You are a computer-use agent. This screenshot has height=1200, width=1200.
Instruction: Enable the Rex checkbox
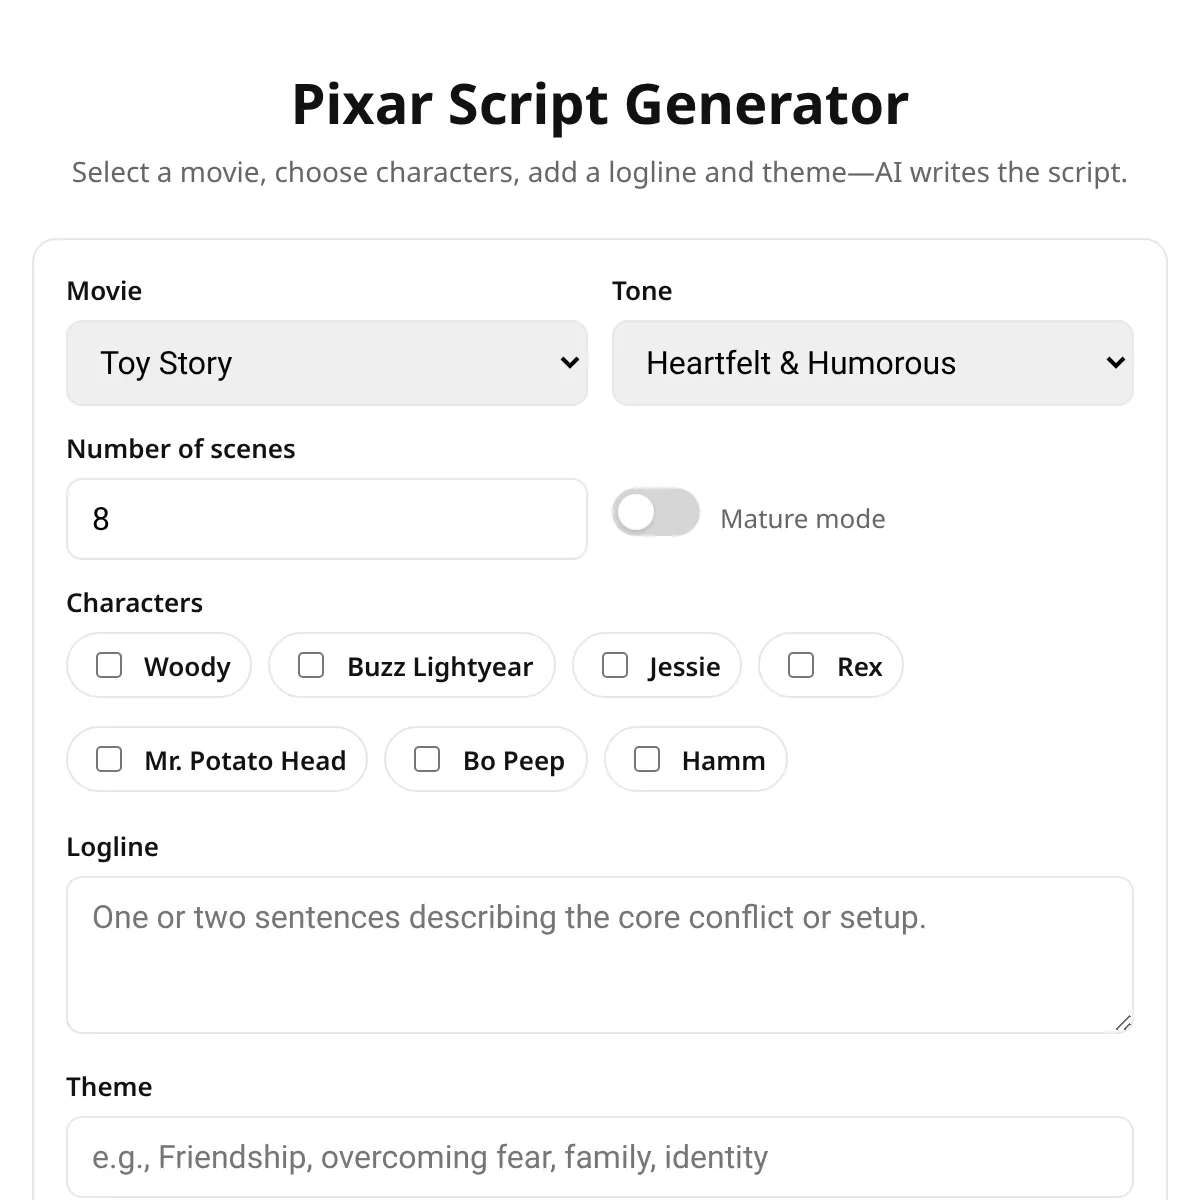pos(801,665)
